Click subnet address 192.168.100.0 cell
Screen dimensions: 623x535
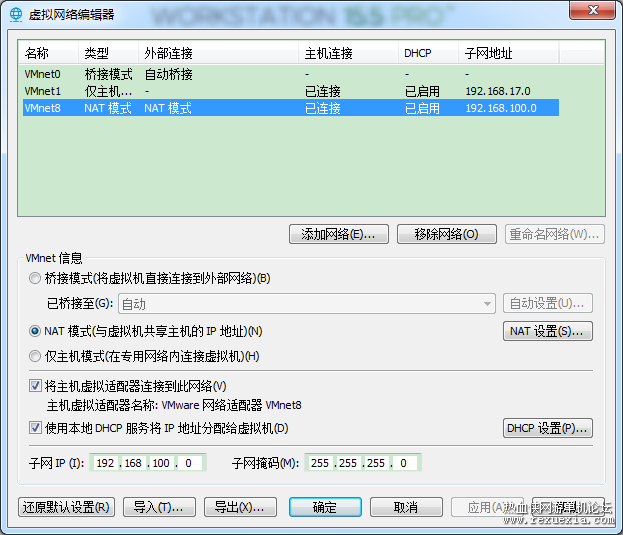coord(501,108)
